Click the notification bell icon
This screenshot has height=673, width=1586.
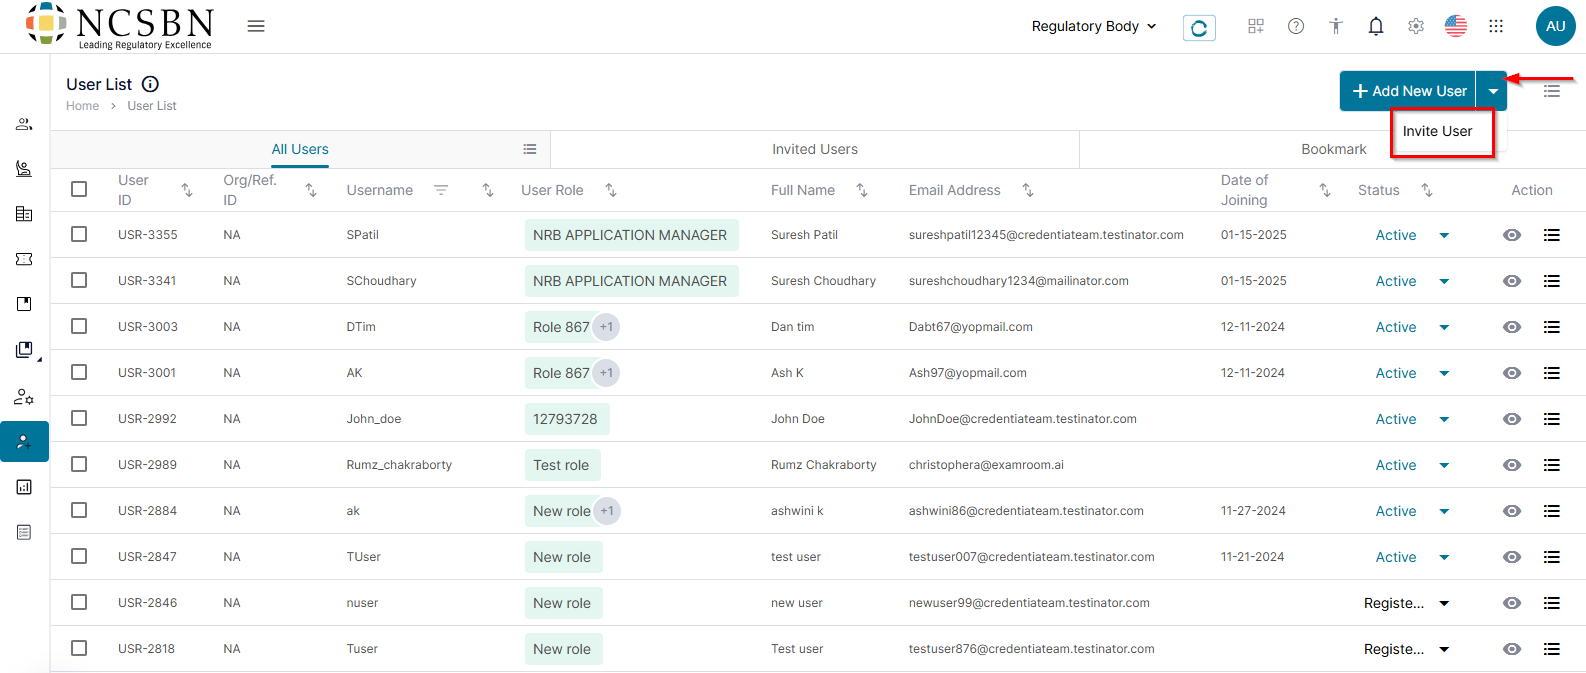(x=1376, y=27)
